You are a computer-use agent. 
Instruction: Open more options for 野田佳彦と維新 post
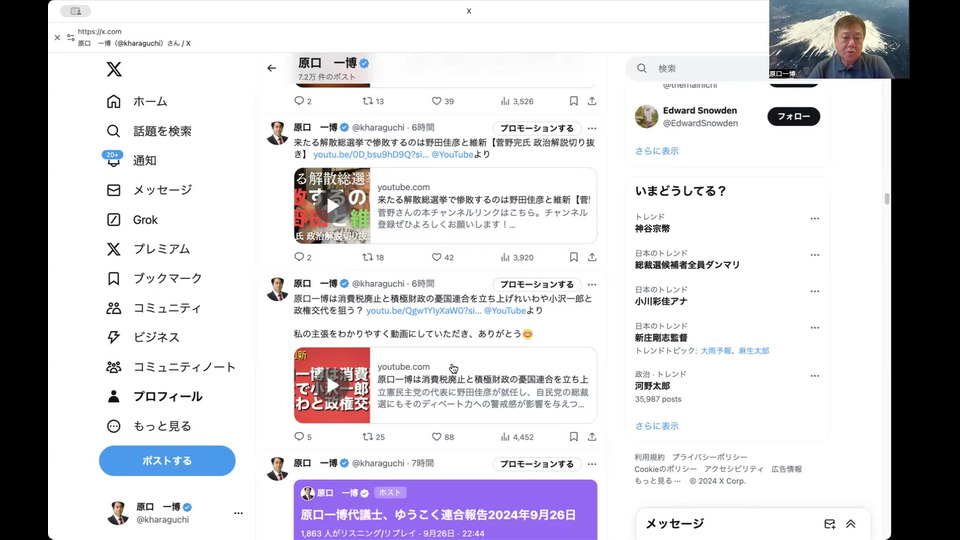[x=592, y=129]
